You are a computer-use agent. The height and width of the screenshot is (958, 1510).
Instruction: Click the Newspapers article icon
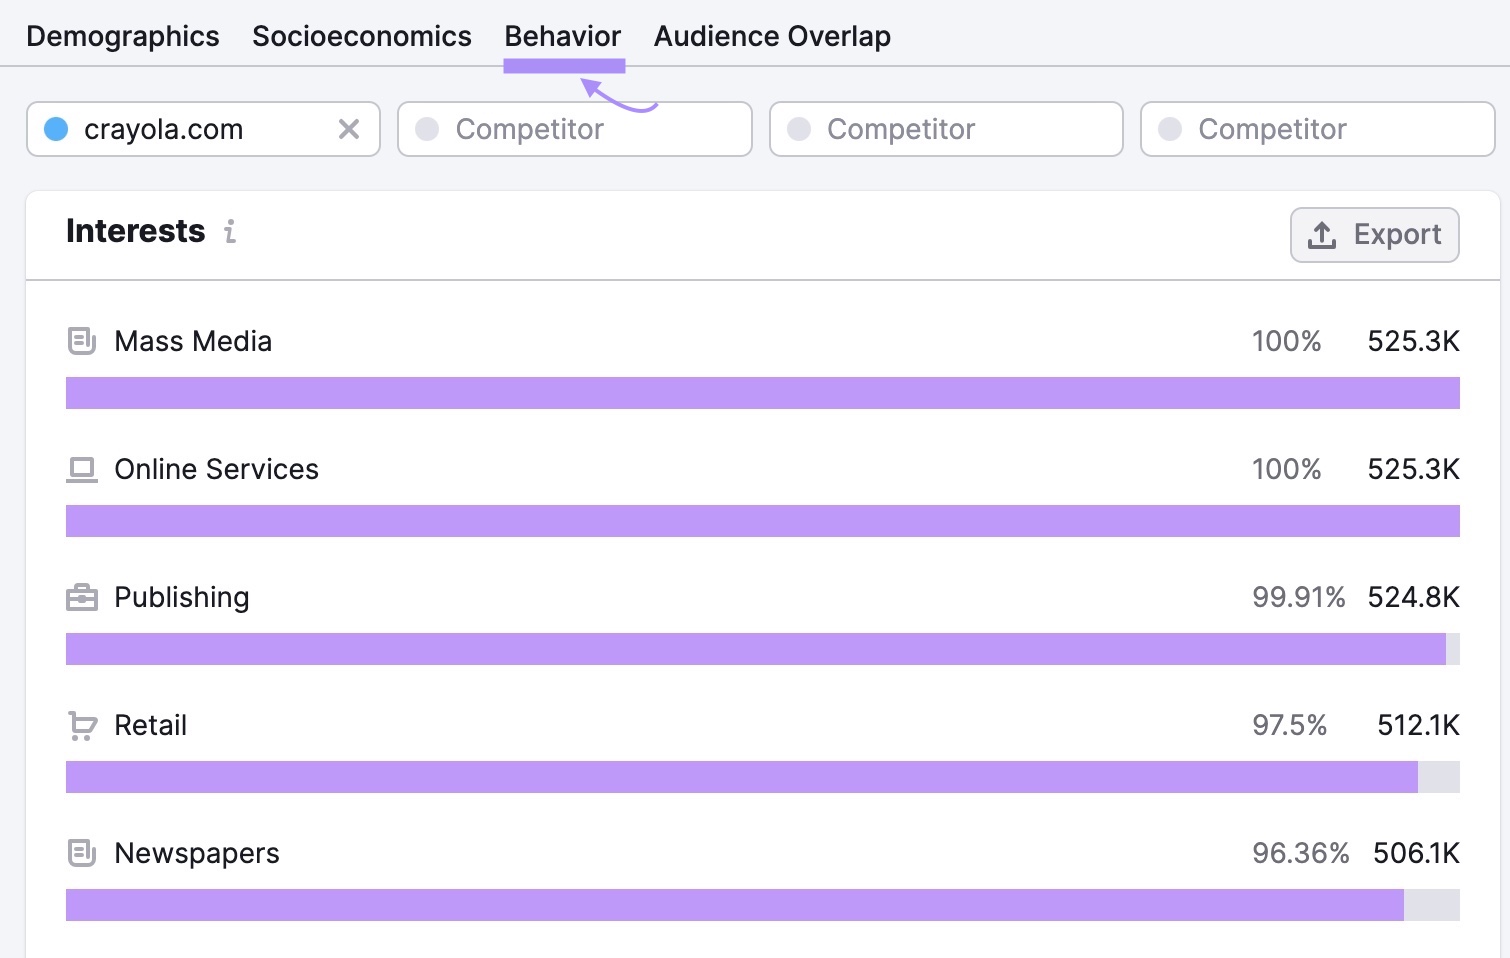coord(81,853)
